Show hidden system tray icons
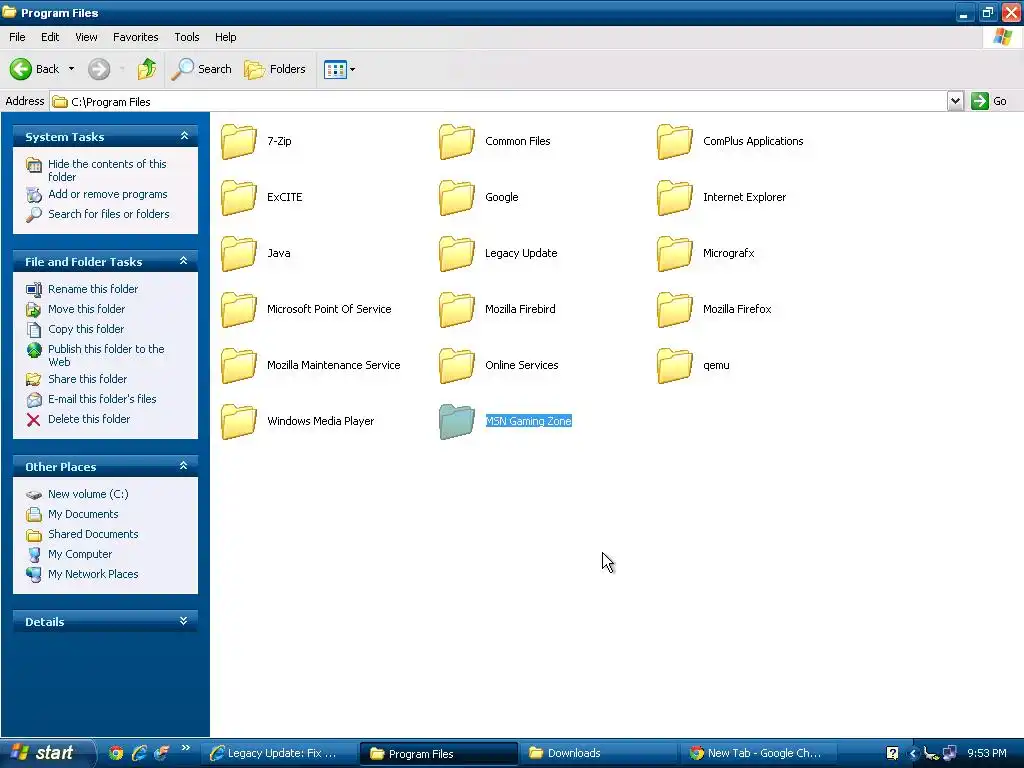Viewport: 1024px width, 768px height. click(x=913, y=754)
